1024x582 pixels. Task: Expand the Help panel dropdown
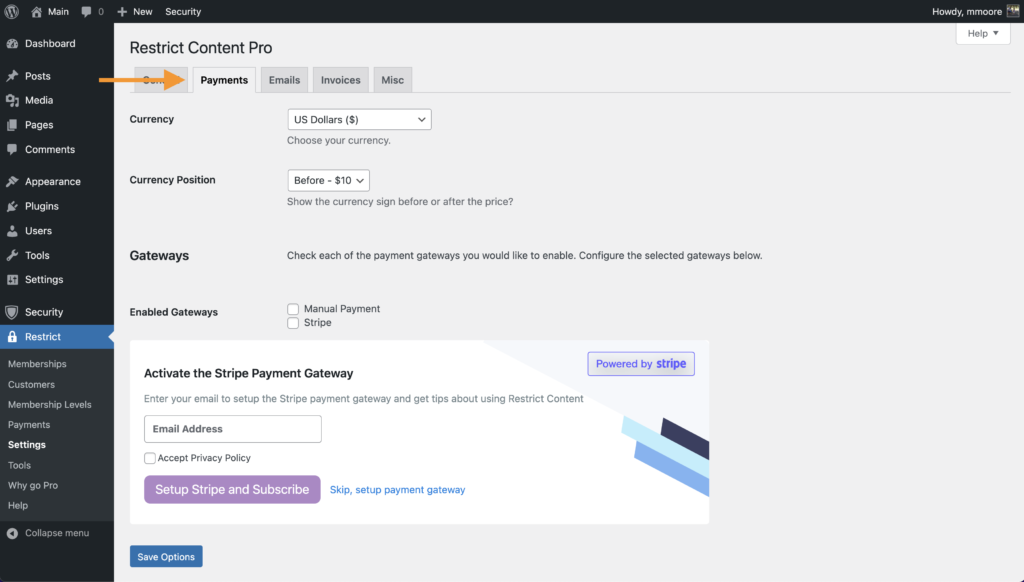click(x=983, y=33)
